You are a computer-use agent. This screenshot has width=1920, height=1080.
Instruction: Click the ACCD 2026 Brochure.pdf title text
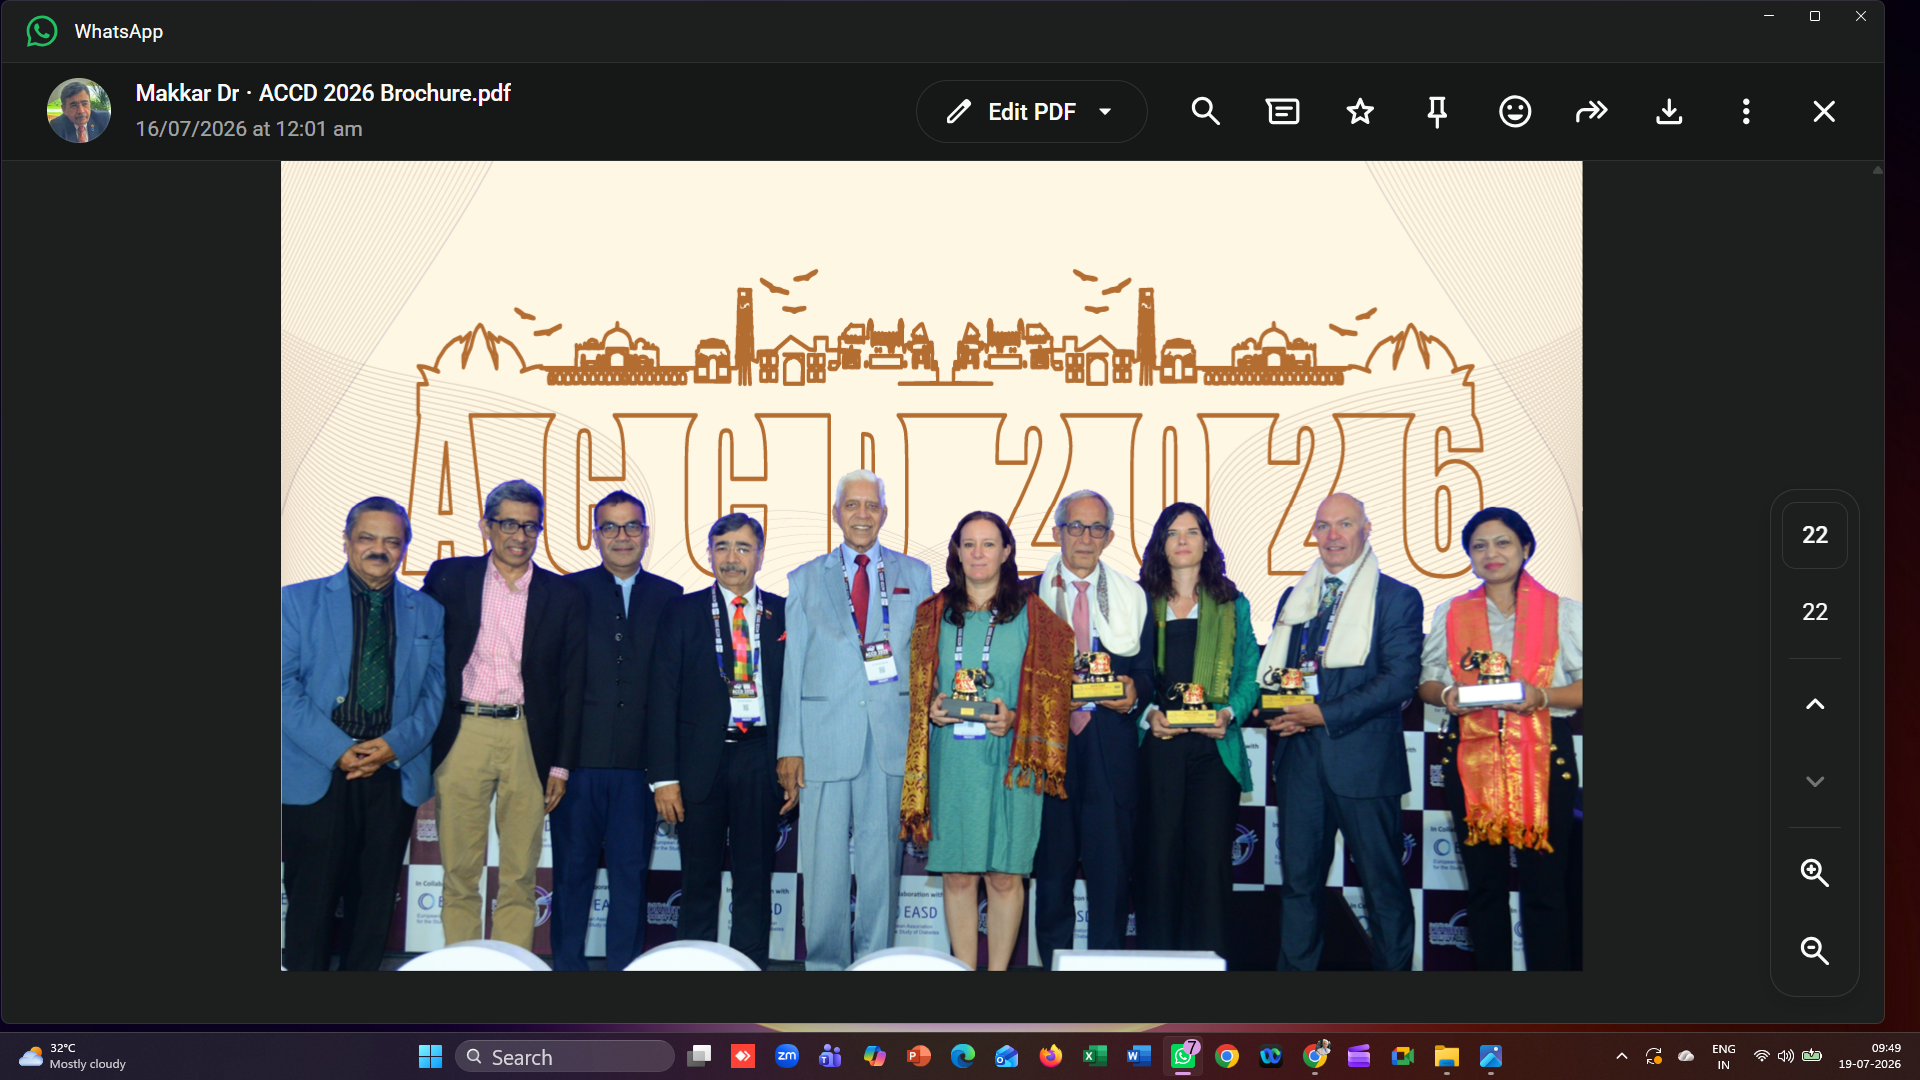(x=385, y=93)
